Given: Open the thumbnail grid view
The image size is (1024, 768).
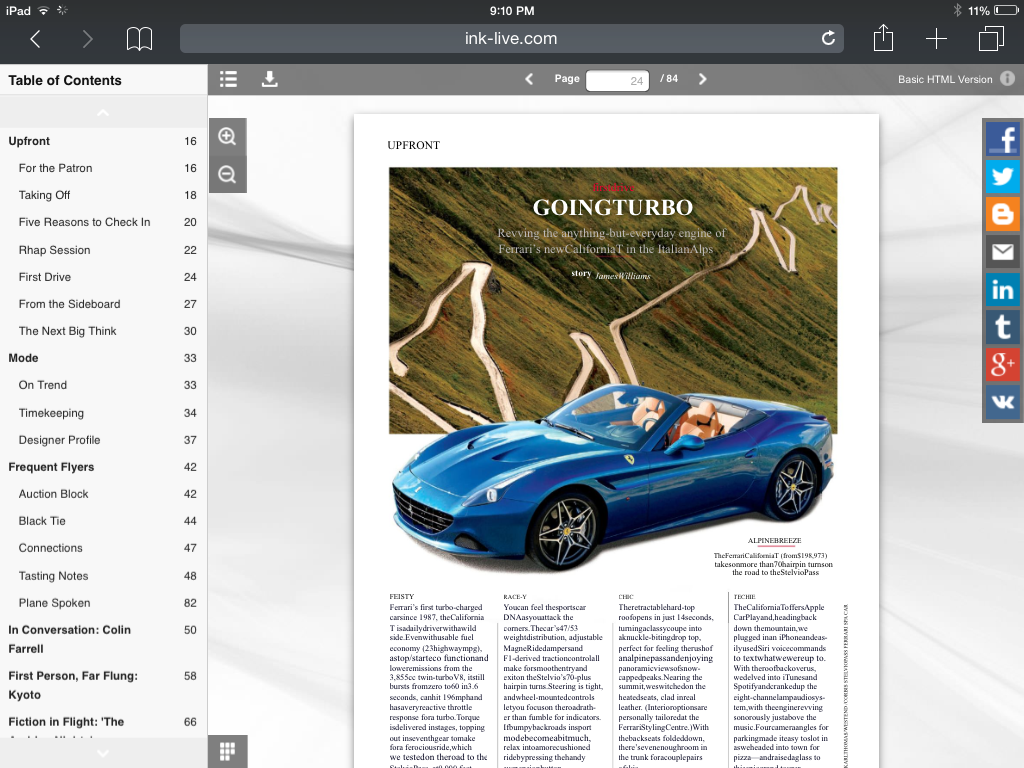Looking at the screenshot, I should (227, 751).
